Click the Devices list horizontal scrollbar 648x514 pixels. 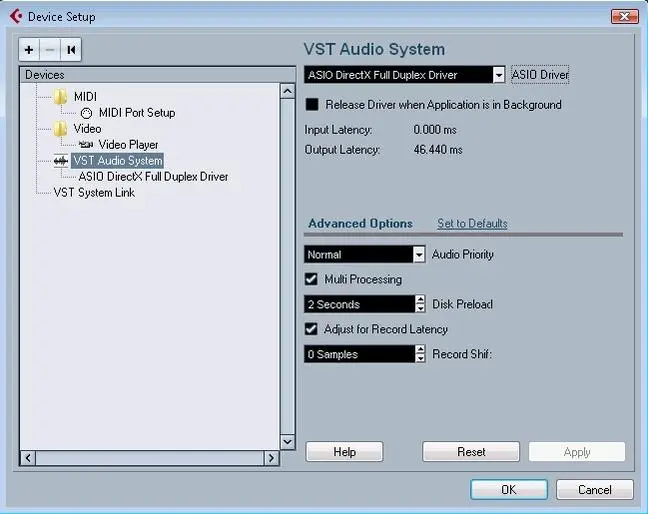150,458
